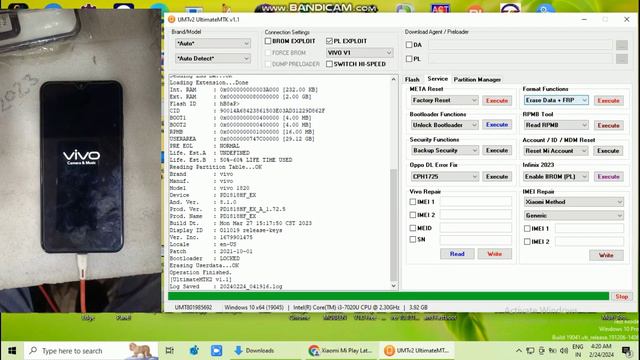Expand the Backup Security dropdown
The image size is (640, 360).
click(444, 150)
